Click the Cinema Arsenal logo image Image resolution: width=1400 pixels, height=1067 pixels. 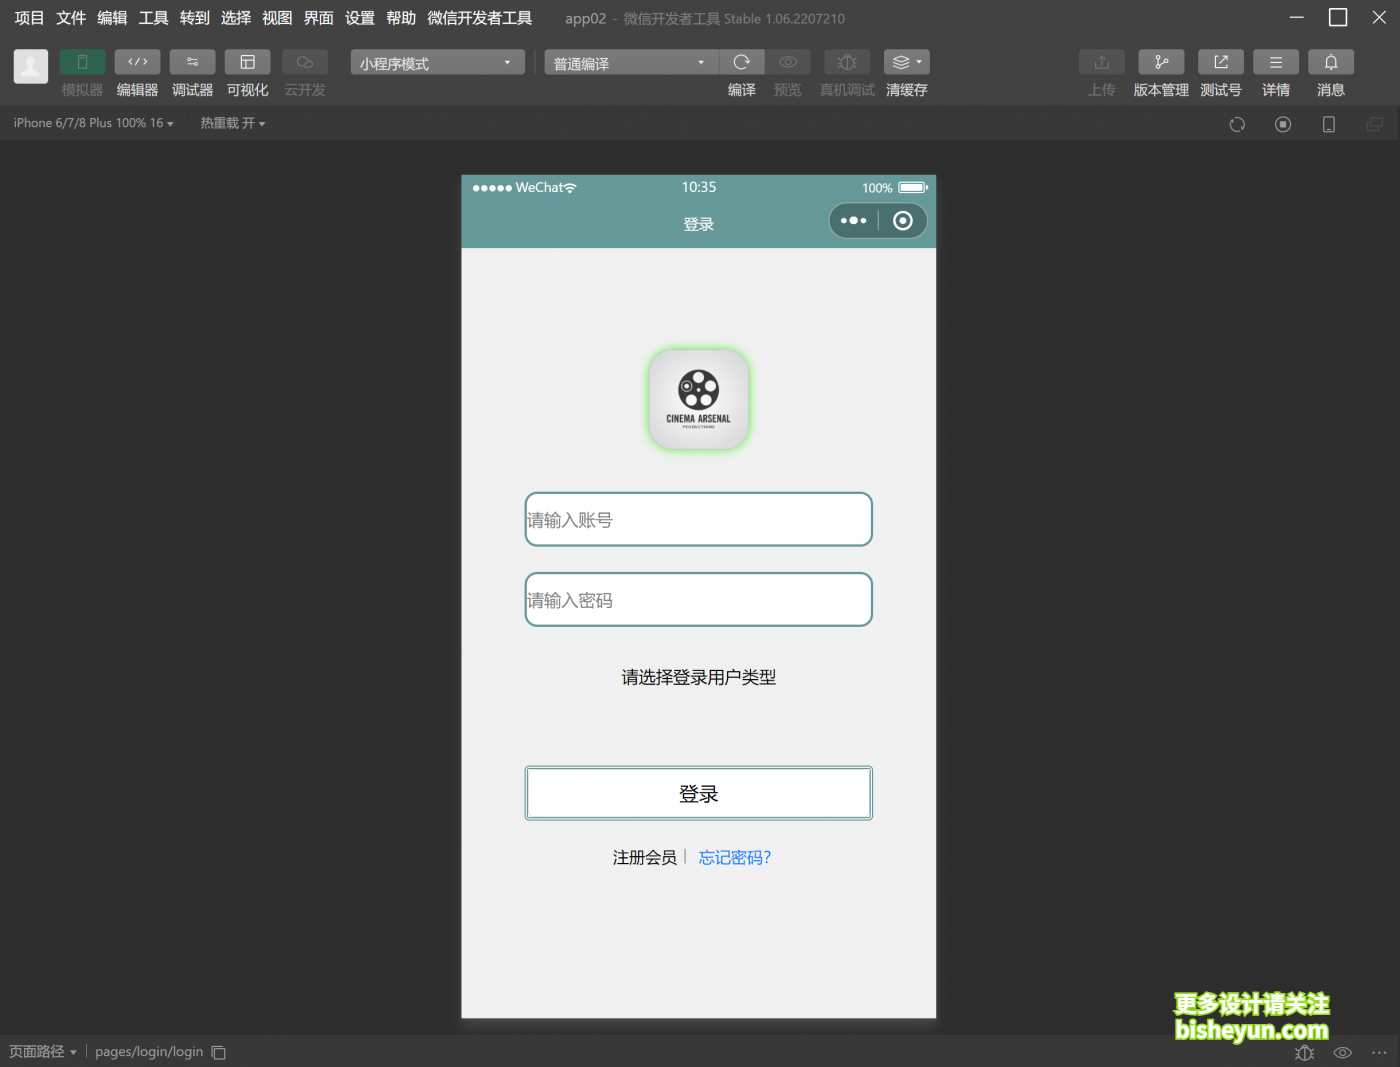tap(699, 399)
